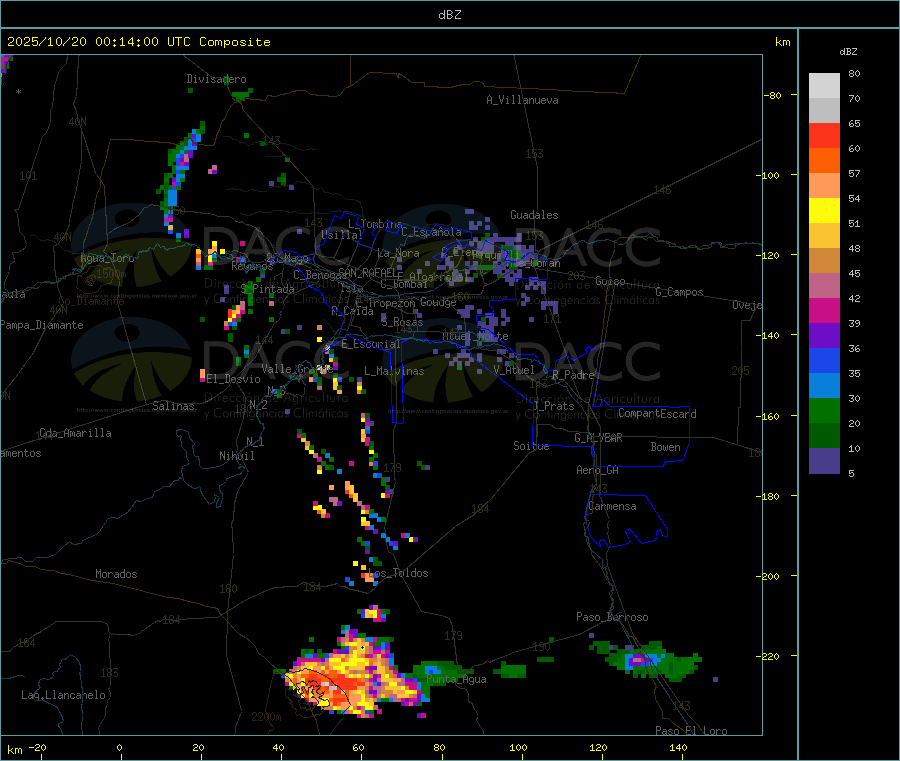Select the blue 36 dBZ legend swatch
Image resolution: width=900 pixels, height=761 pixels.
824,360
